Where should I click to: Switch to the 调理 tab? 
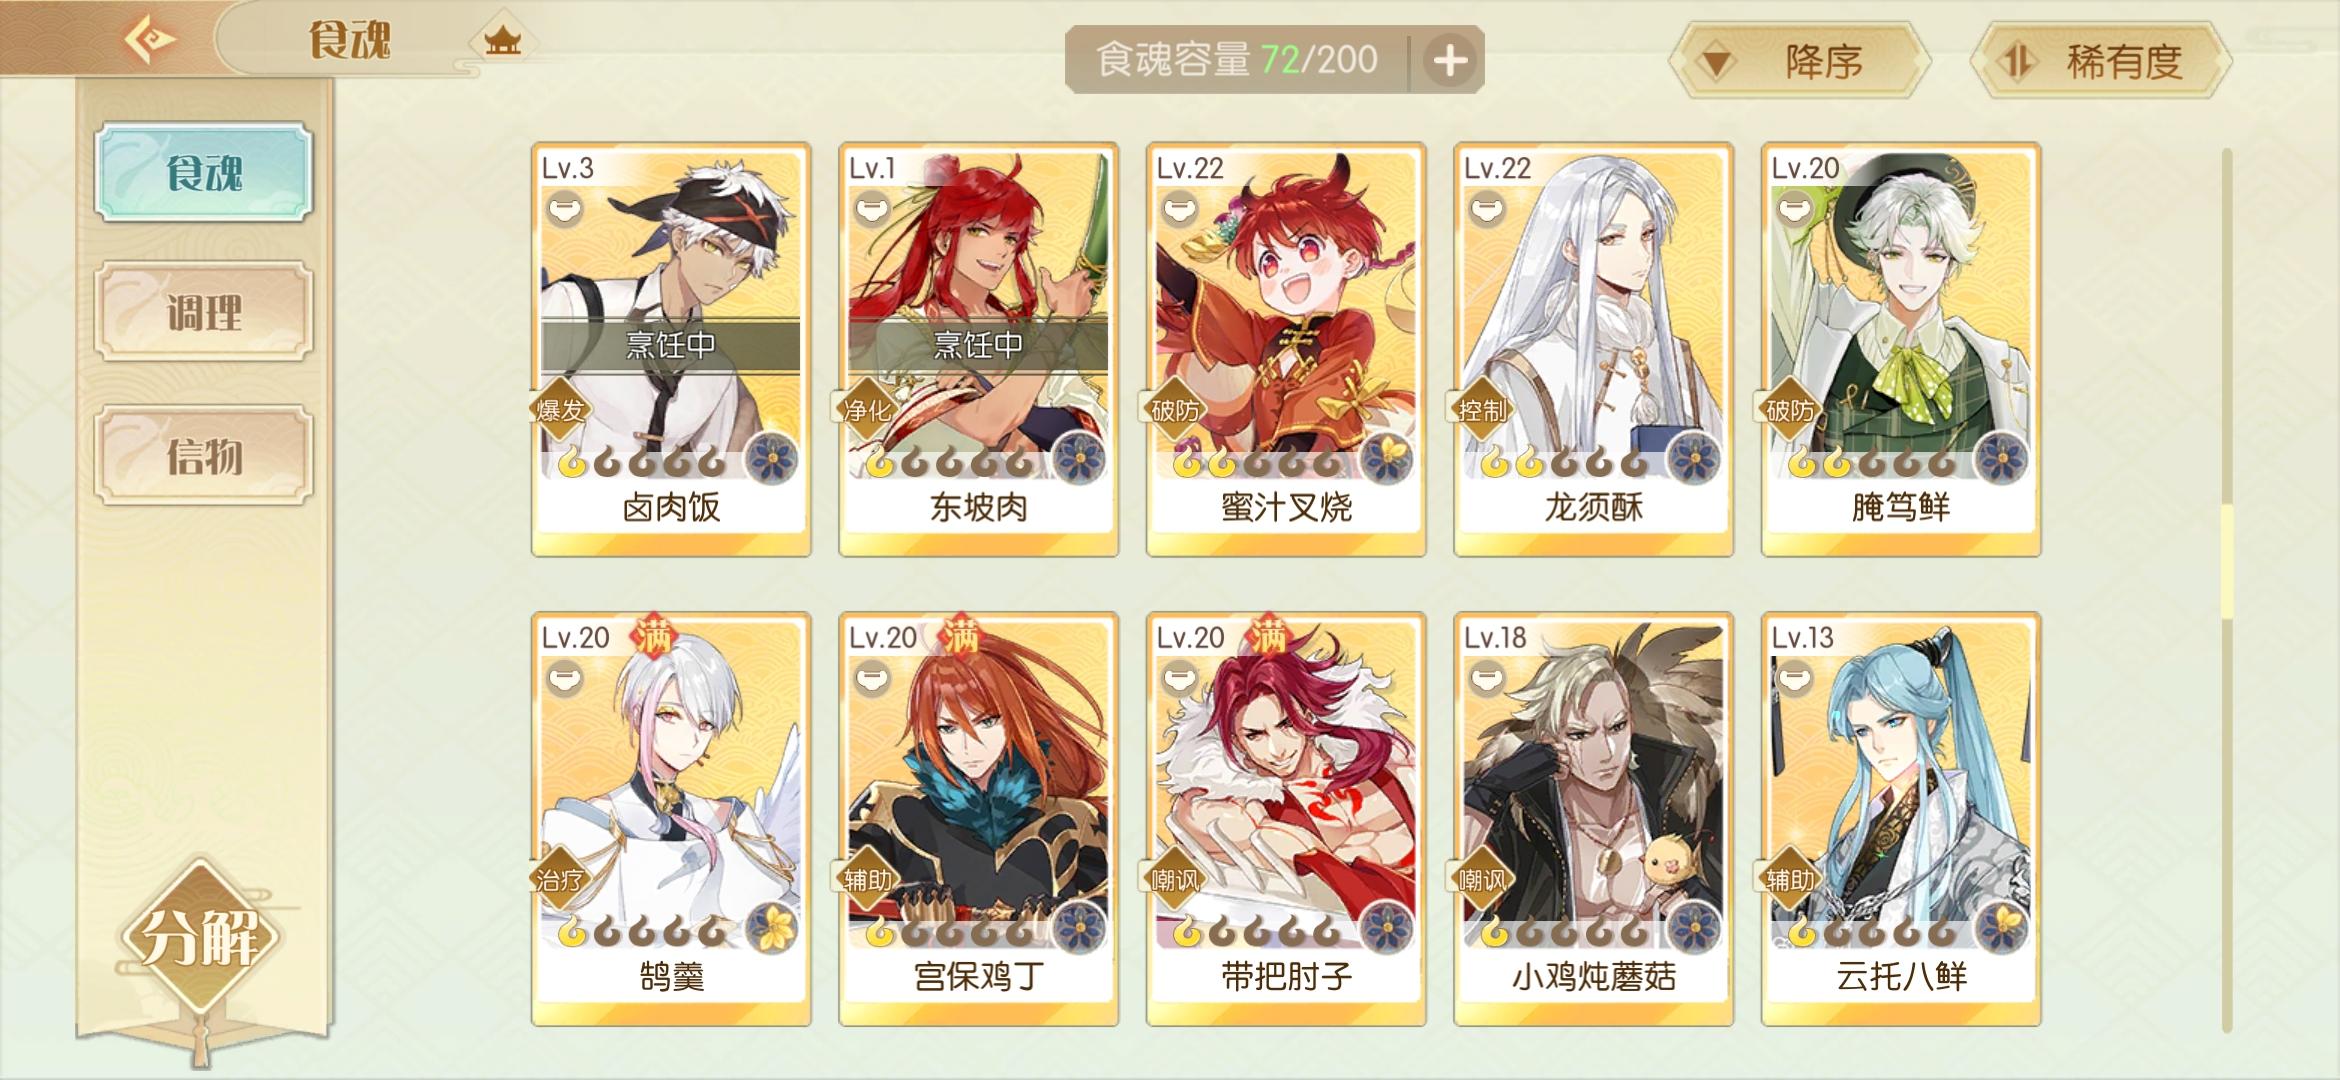(x=204, y=312)
